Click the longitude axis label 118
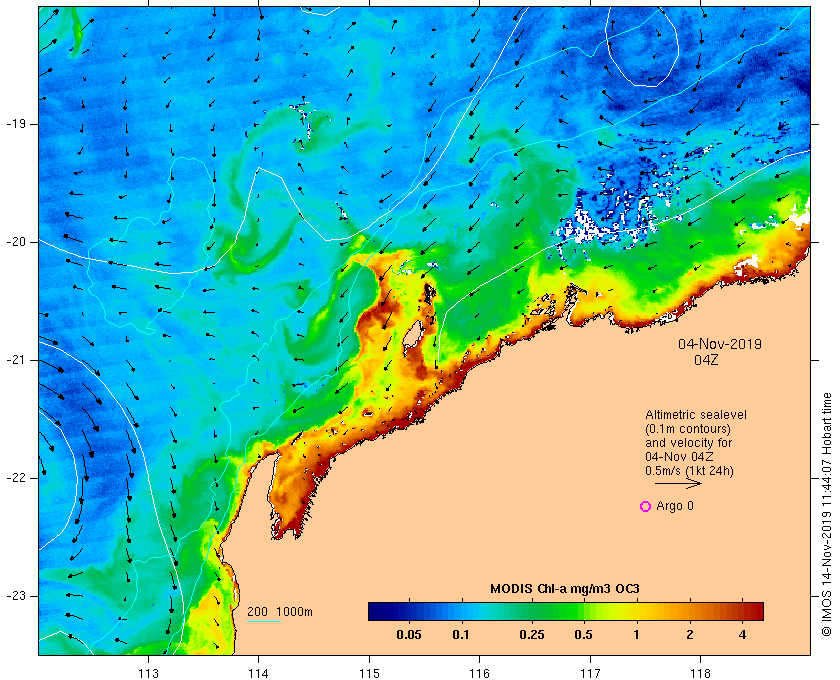The image size is (840, 680). point(701,674)
